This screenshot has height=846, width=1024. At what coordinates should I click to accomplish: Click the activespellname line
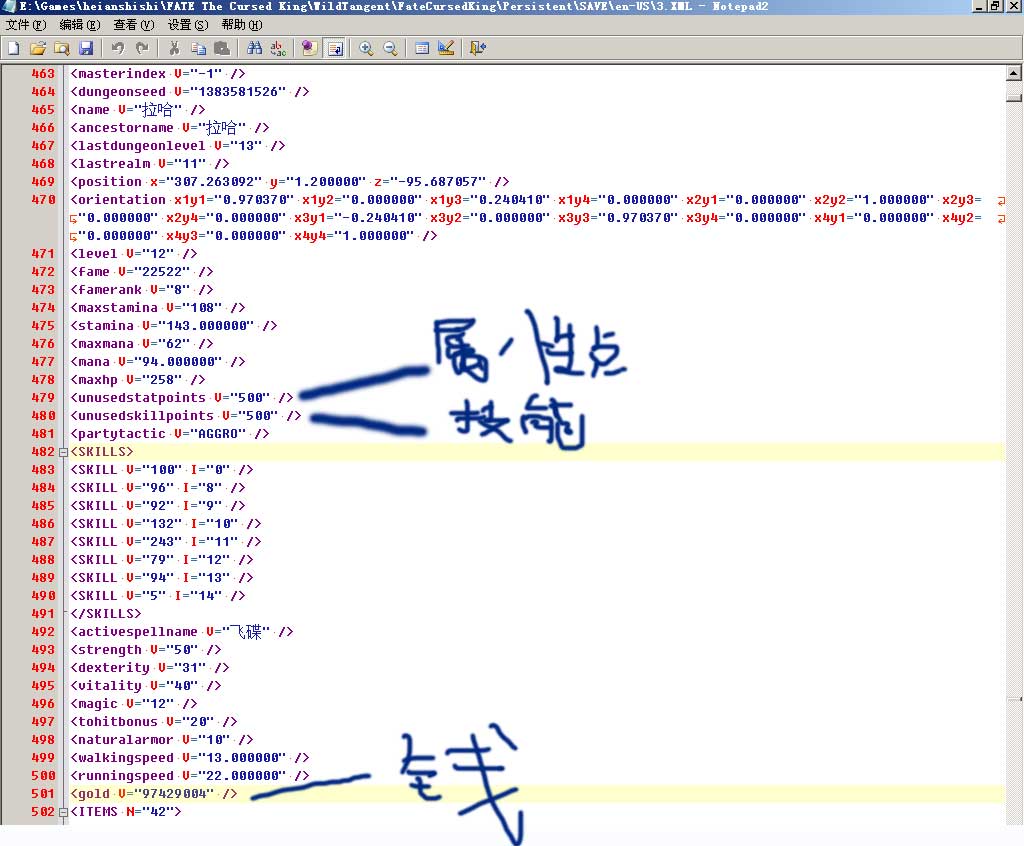pos(182,632)
